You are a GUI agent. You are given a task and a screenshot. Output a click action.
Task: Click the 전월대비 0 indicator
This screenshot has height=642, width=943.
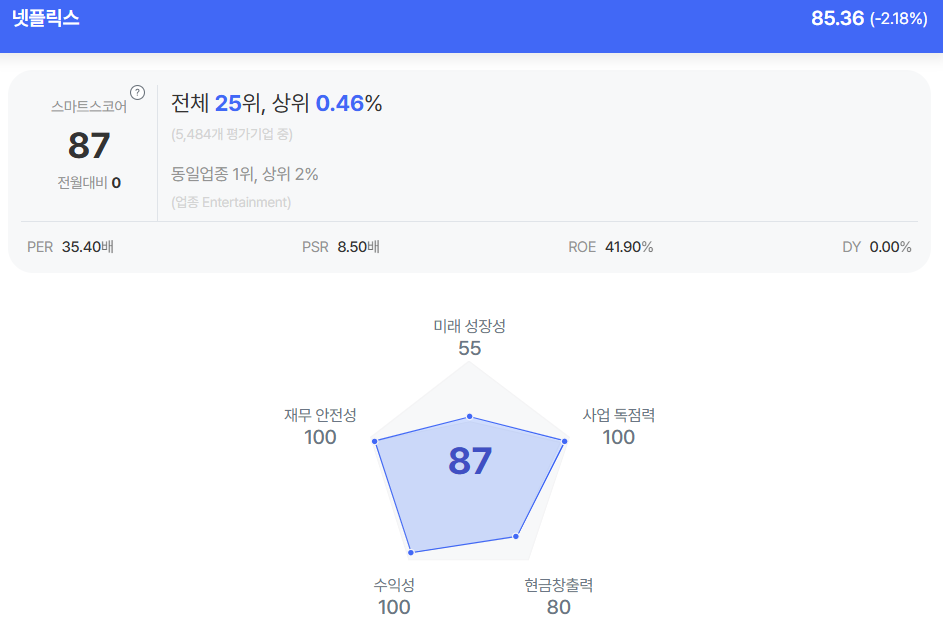coord(89,183)
